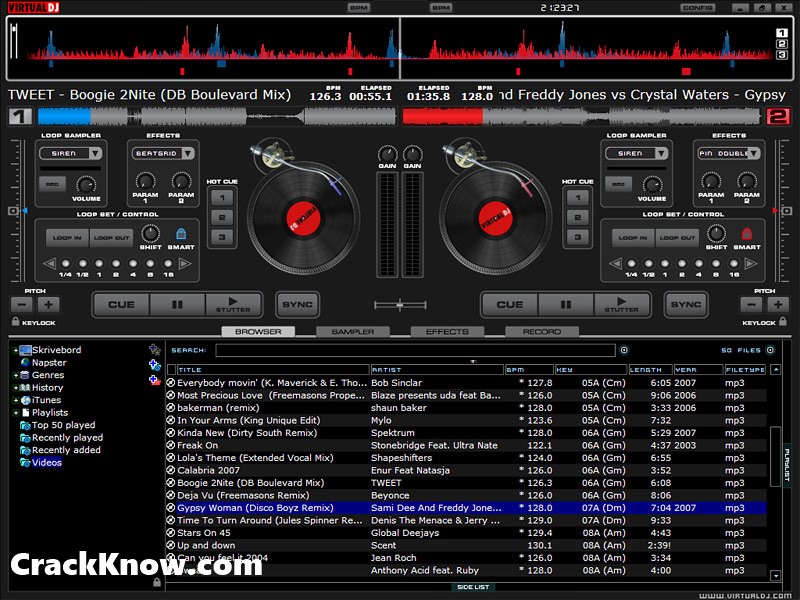Expand the Skrivebord tree node
Image resolution: width=800 pixels, height=600 pixels.
point(16,351)
